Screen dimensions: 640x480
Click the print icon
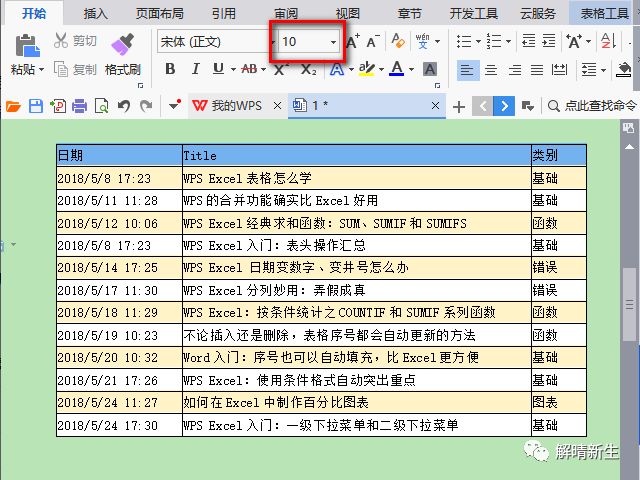point(80,106)
